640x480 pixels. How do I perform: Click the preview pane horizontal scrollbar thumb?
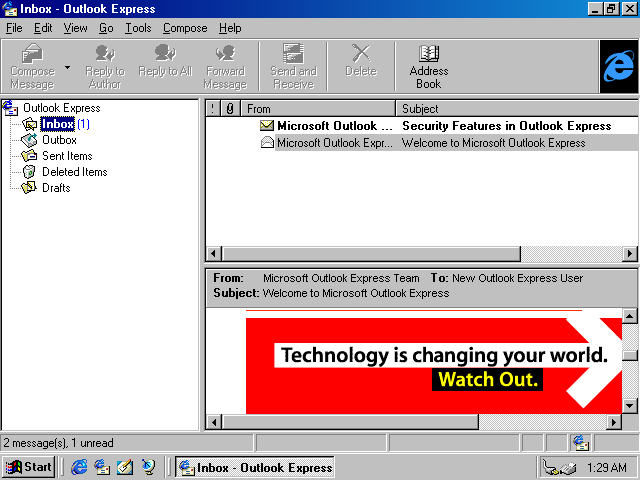tap(350, 422)
